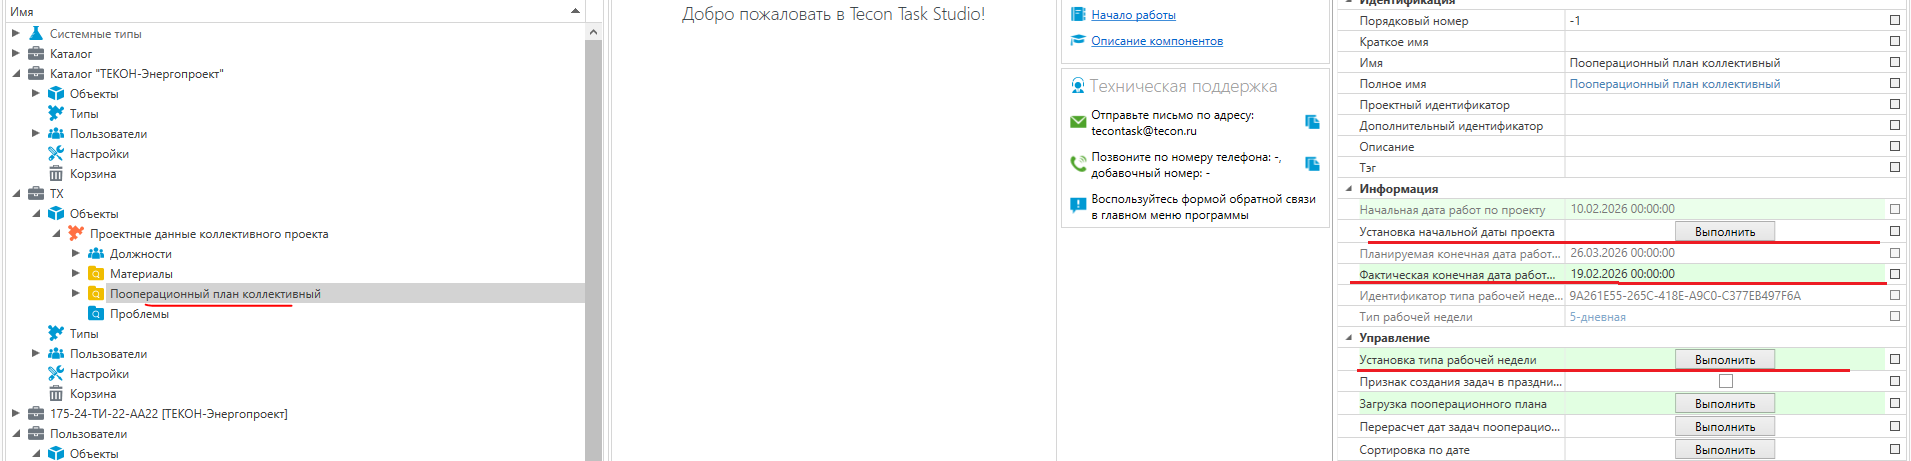The image size is (1911, 461).
Task: Click the Системные типы flask icon
Action: point(36,33)
